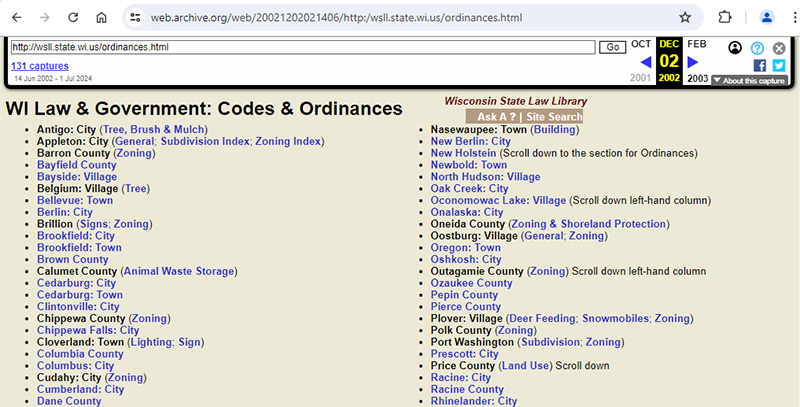The height and width of the screenshot is (407, 800).
Task: Open Antigo Tree, Brush & Mulch ordinance
Action: click(154, 130)
